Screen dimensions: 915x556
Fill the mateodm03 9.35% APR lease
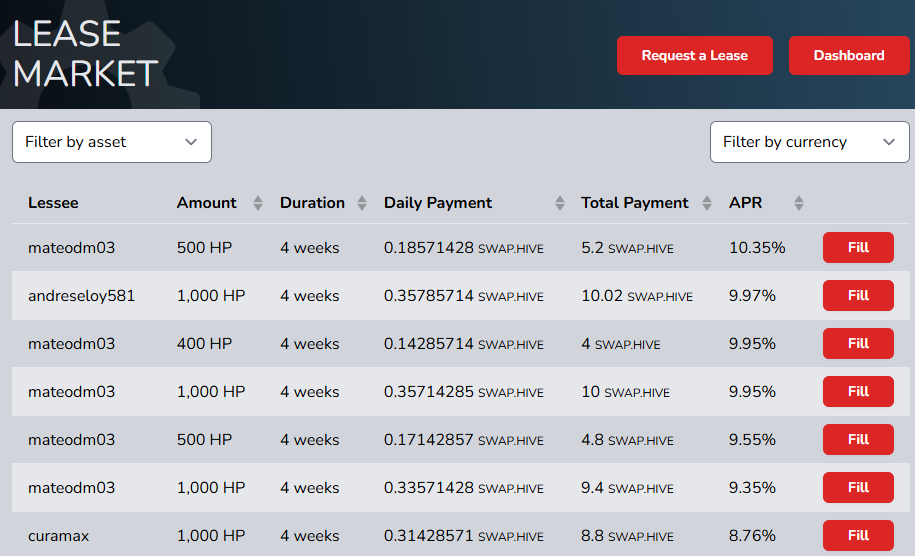(858, 487)
